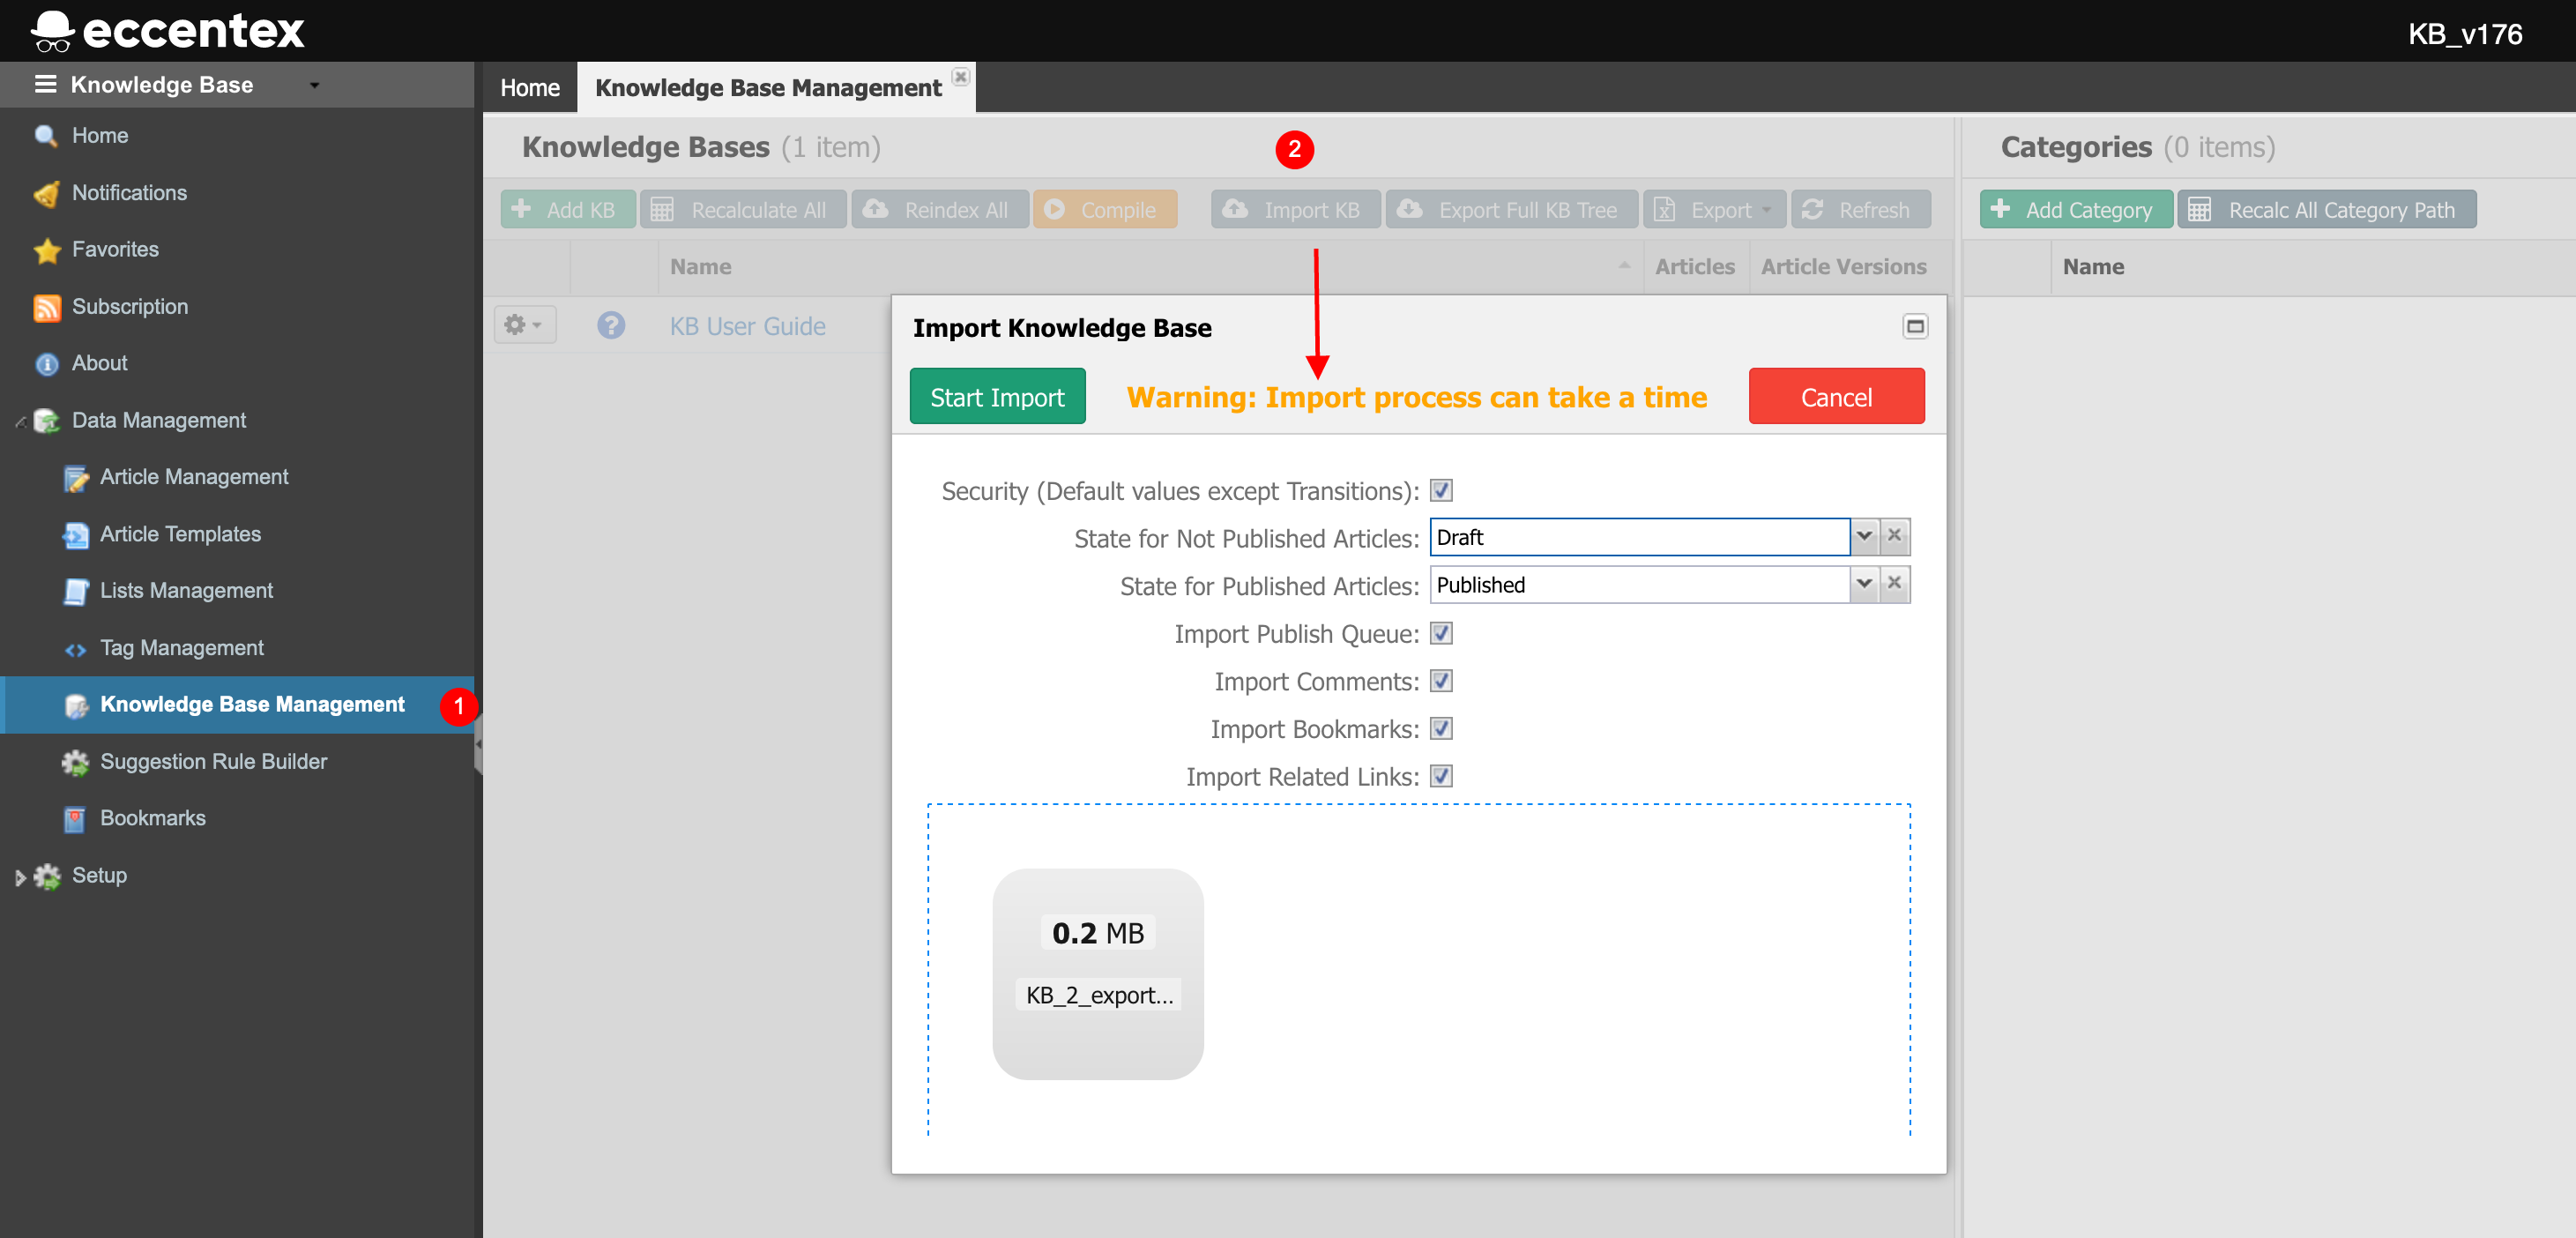Click the Suggestion Rule Builder gear icon
Screen dimensions: 2576x1238
[x=75, y=762]
